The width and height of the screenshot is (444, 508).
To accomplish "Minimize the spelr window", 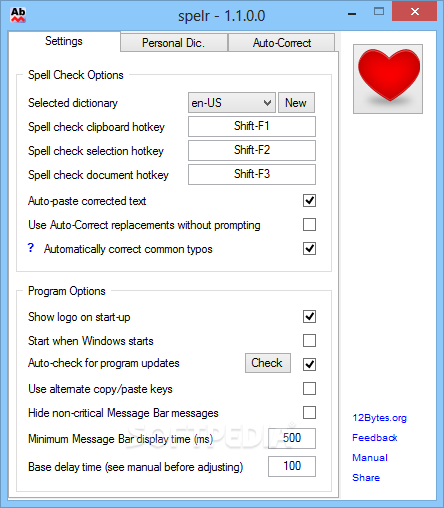I will pyautogui.click(x=352, y=14).
